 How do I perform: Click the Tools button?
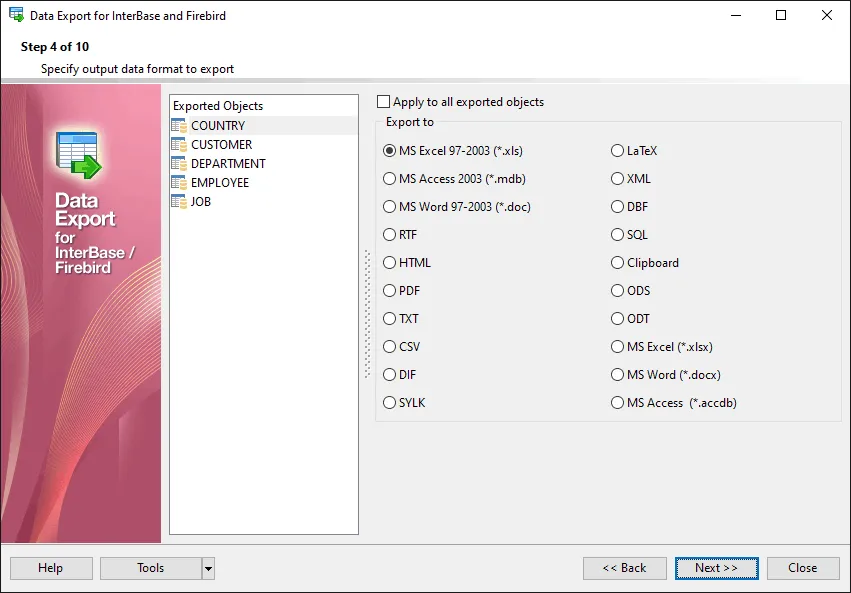[x=151, y=568]
